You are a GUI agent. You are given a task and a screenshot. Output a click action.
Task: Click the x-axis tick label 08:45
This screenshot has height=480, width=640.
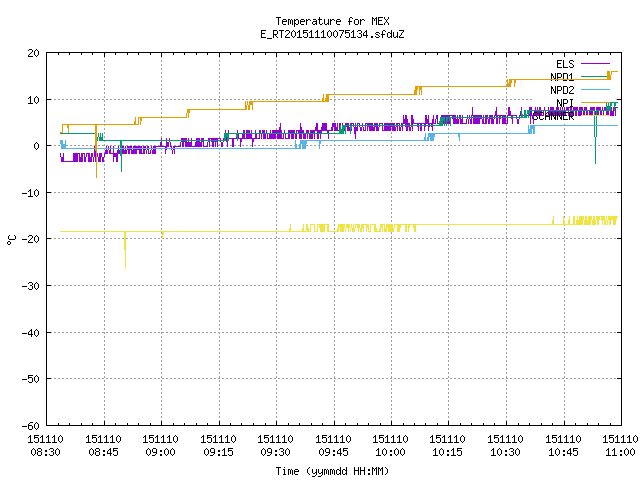(x=103, y=452)
